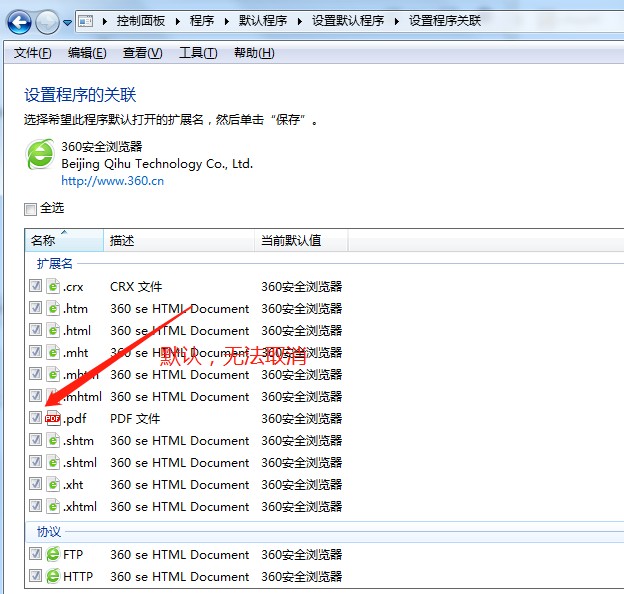Click .pdf row's default value 360安全浏览器
This screenshot has width=624, height=594.
(x=302, y=419)
